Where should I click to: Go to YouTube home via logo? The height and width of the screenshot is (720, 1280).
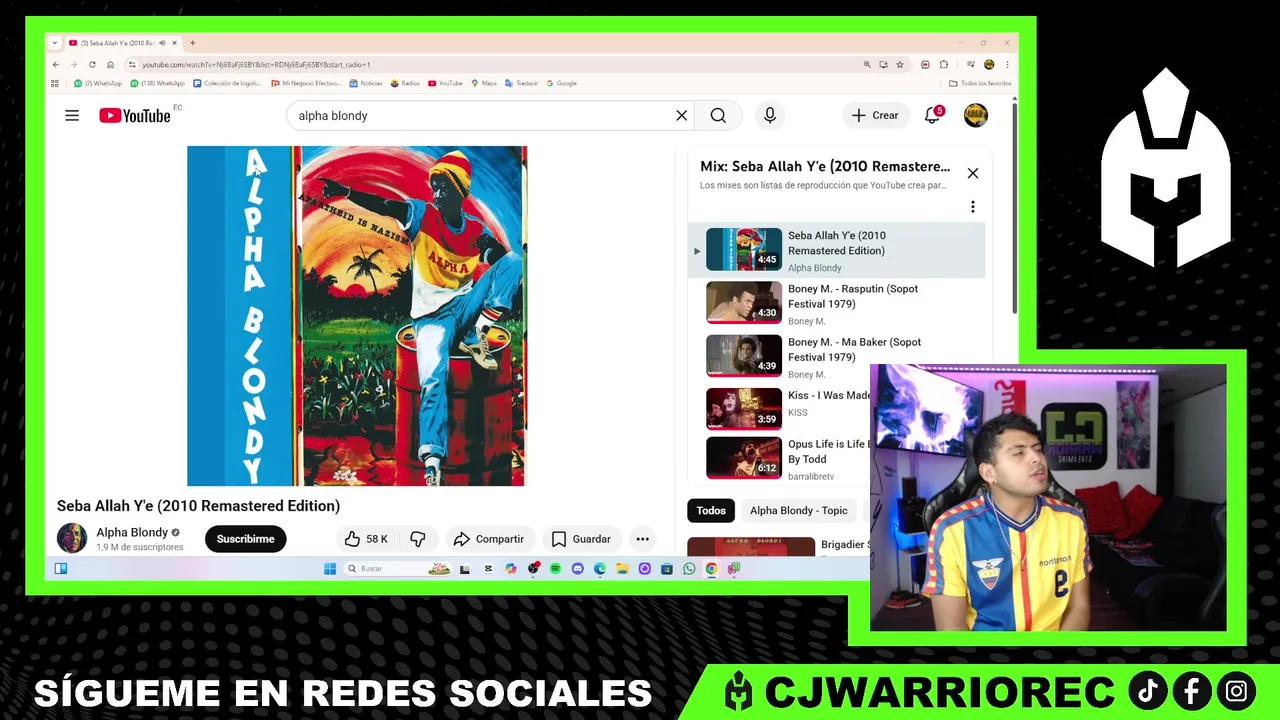(x=135, y=116)
